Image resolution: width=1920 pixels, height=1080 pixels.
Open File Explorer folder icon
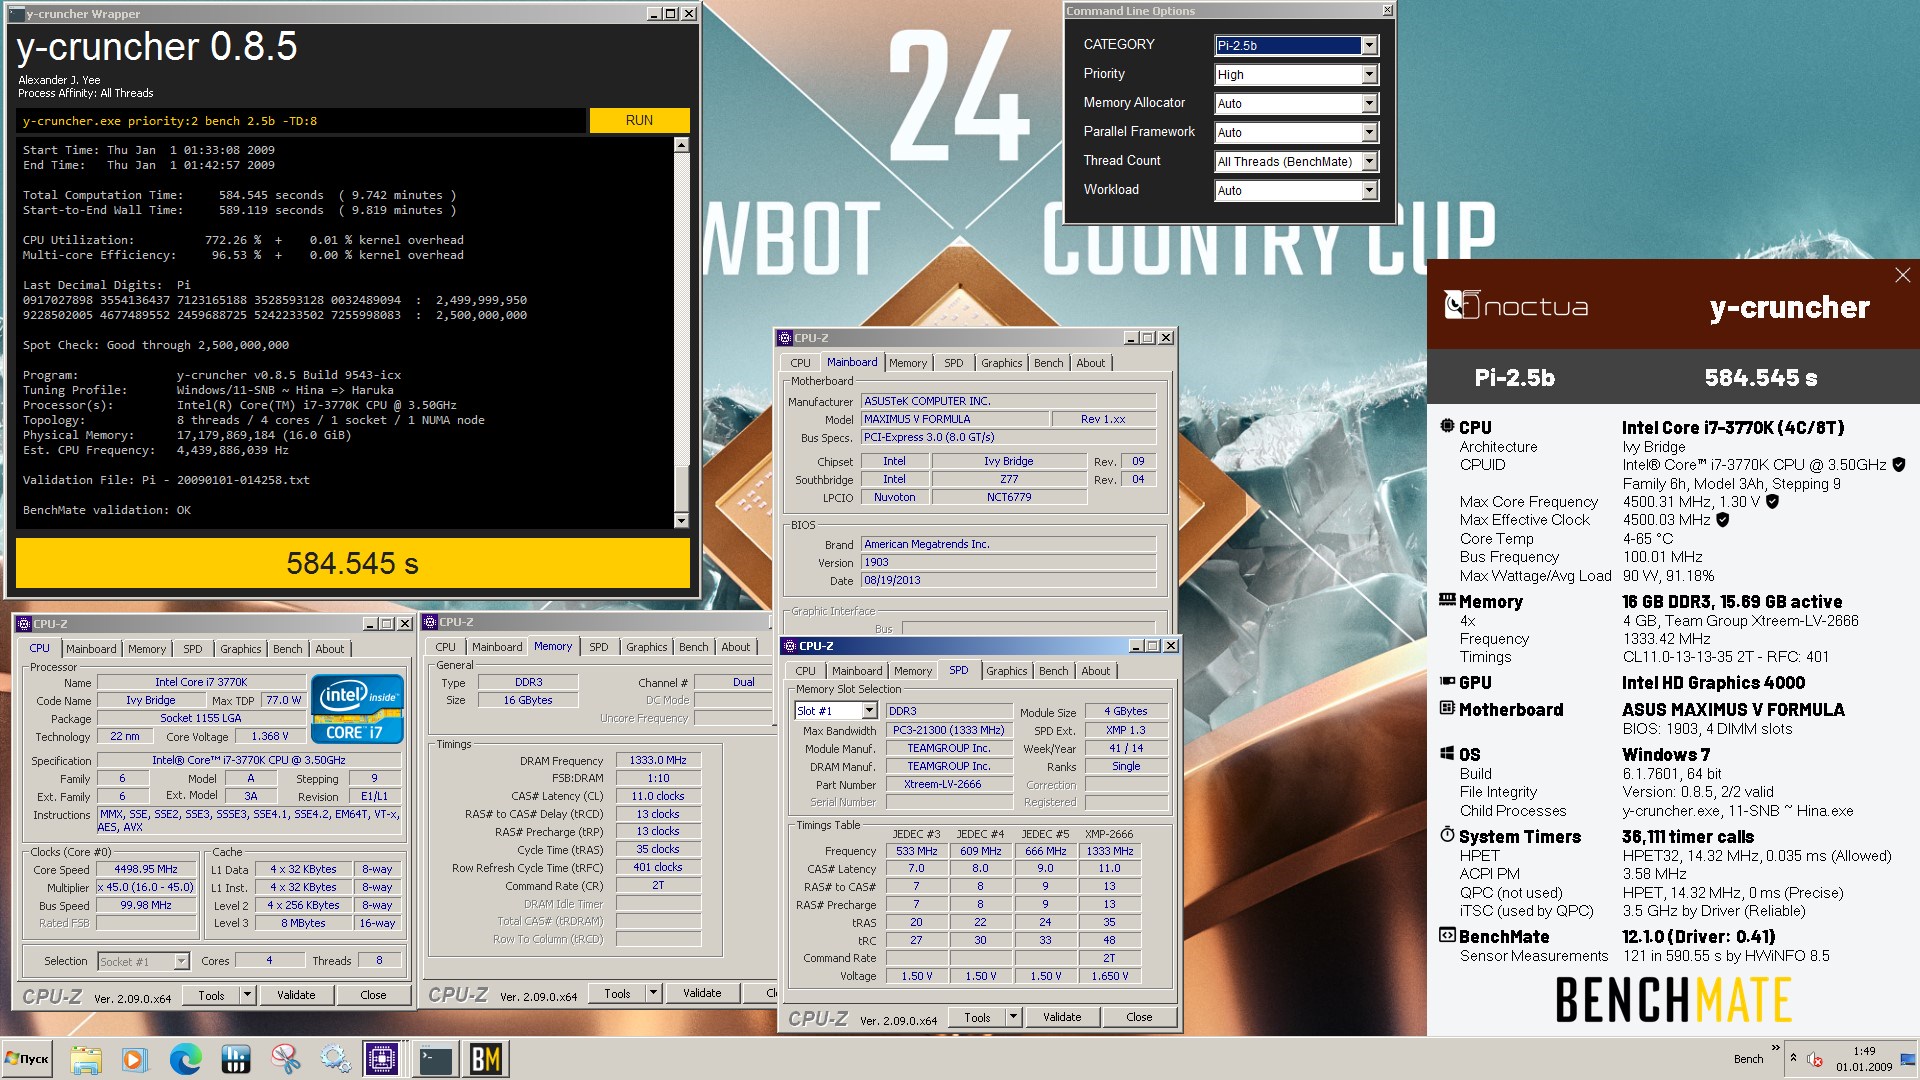tap(86, 1059)
